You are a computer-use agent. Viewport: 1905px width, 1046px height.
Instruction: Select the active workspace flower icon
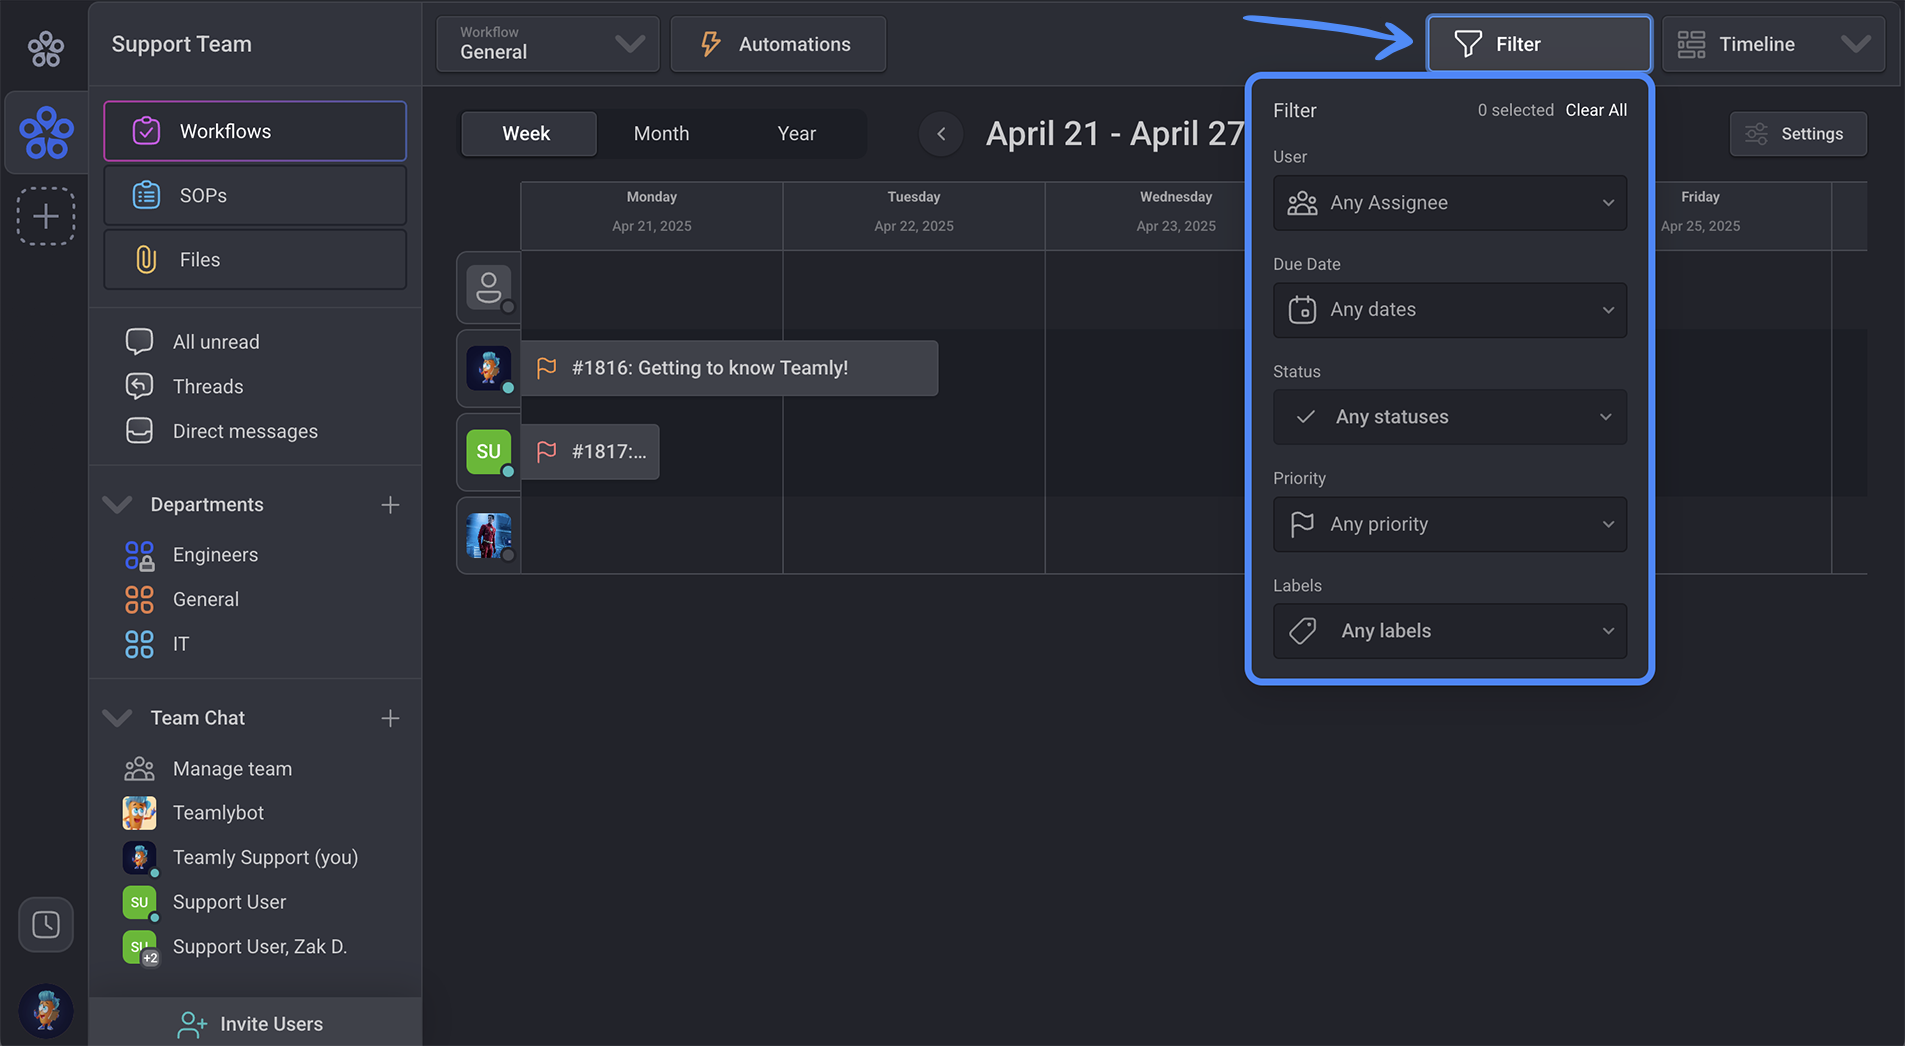click(46, 133)
